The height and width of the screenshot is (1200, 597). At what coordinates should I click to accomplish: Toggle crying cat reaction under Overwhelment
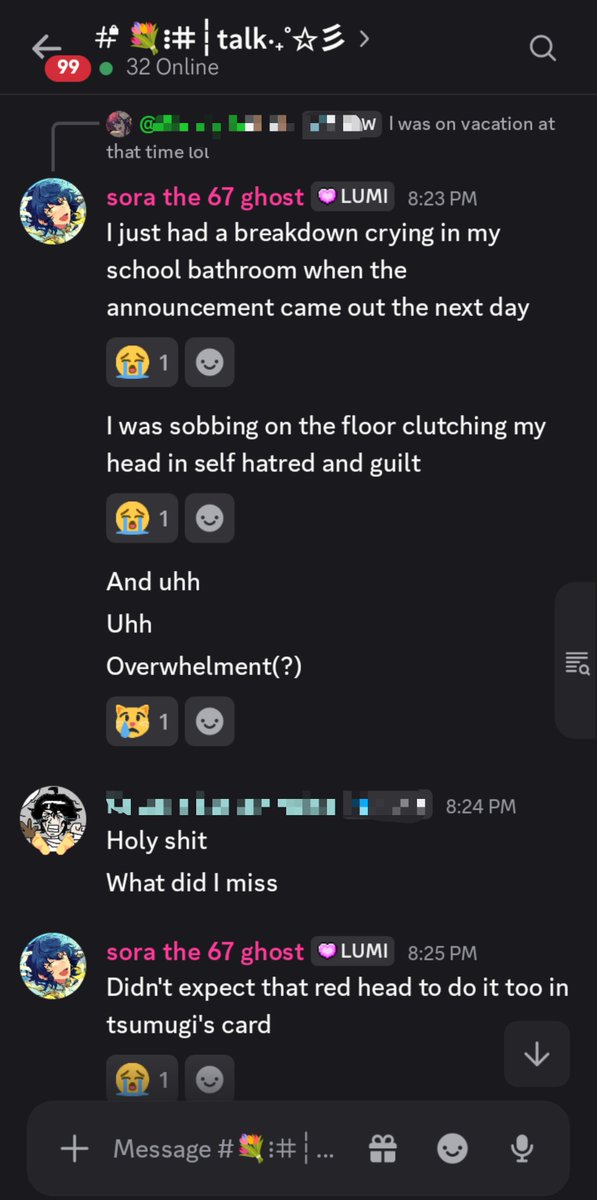click(x=142, y=721)
